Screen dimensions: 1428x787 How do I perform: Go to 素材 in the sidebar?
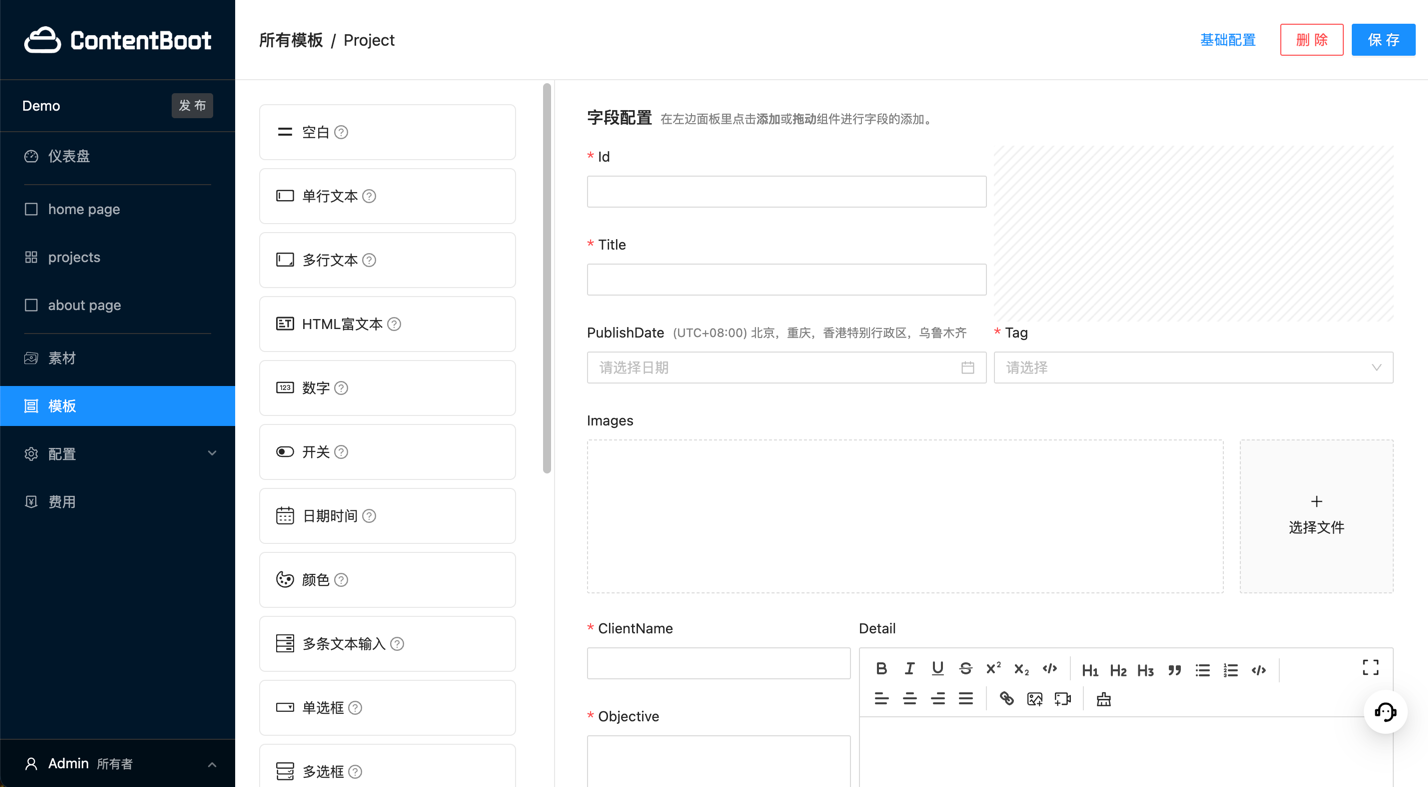click(x=62, y=358)
